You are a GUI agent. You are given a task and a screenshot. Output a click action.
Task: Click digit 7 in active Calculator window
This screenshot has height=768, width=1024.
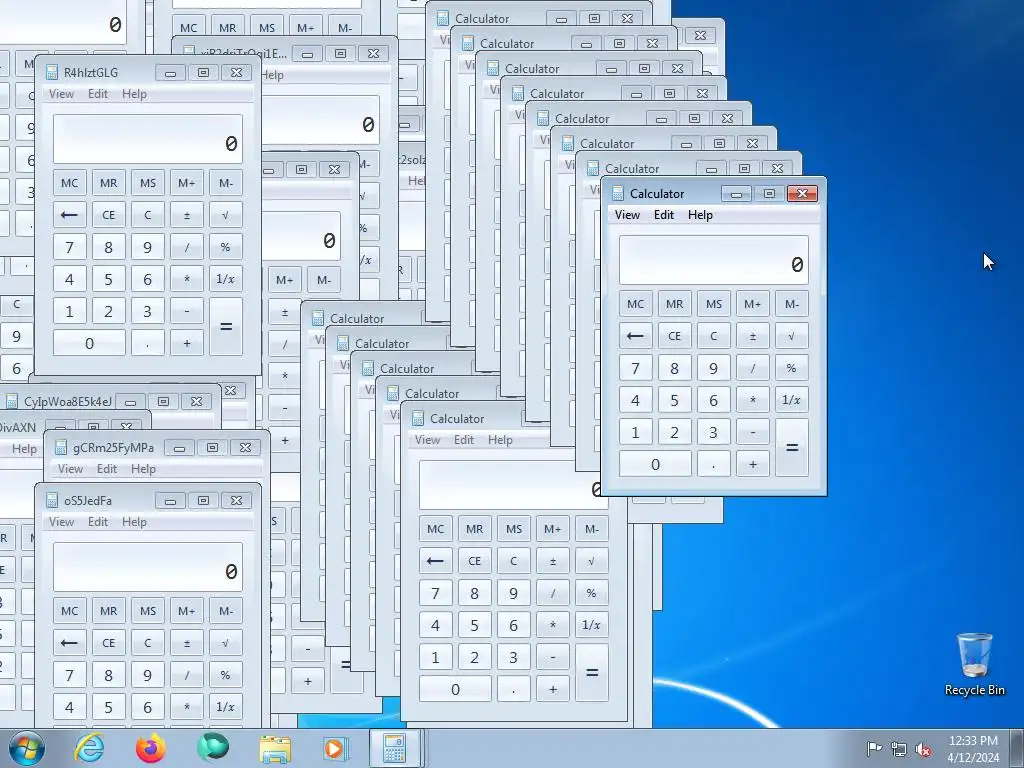point(635,368)
